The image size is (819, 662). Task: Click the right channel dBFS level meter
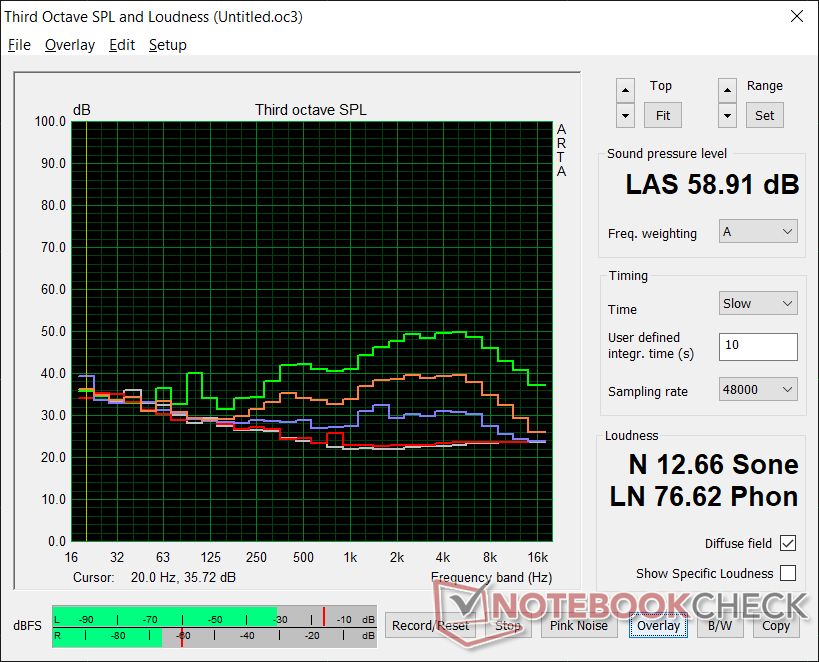(214, 637)
